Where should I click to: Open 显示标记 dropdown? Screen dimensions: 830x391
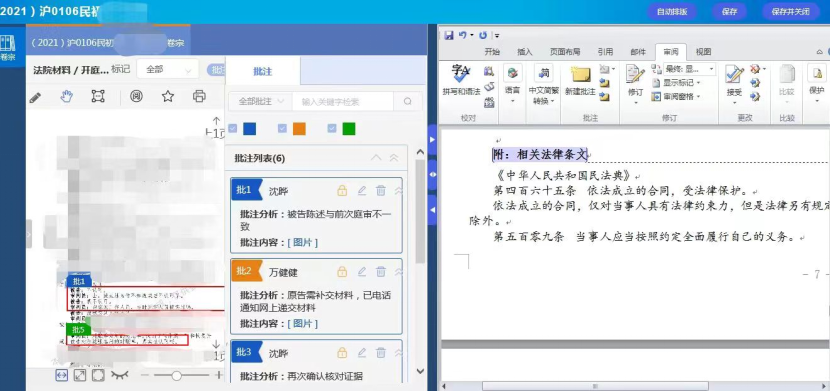[x=676, y=83]
